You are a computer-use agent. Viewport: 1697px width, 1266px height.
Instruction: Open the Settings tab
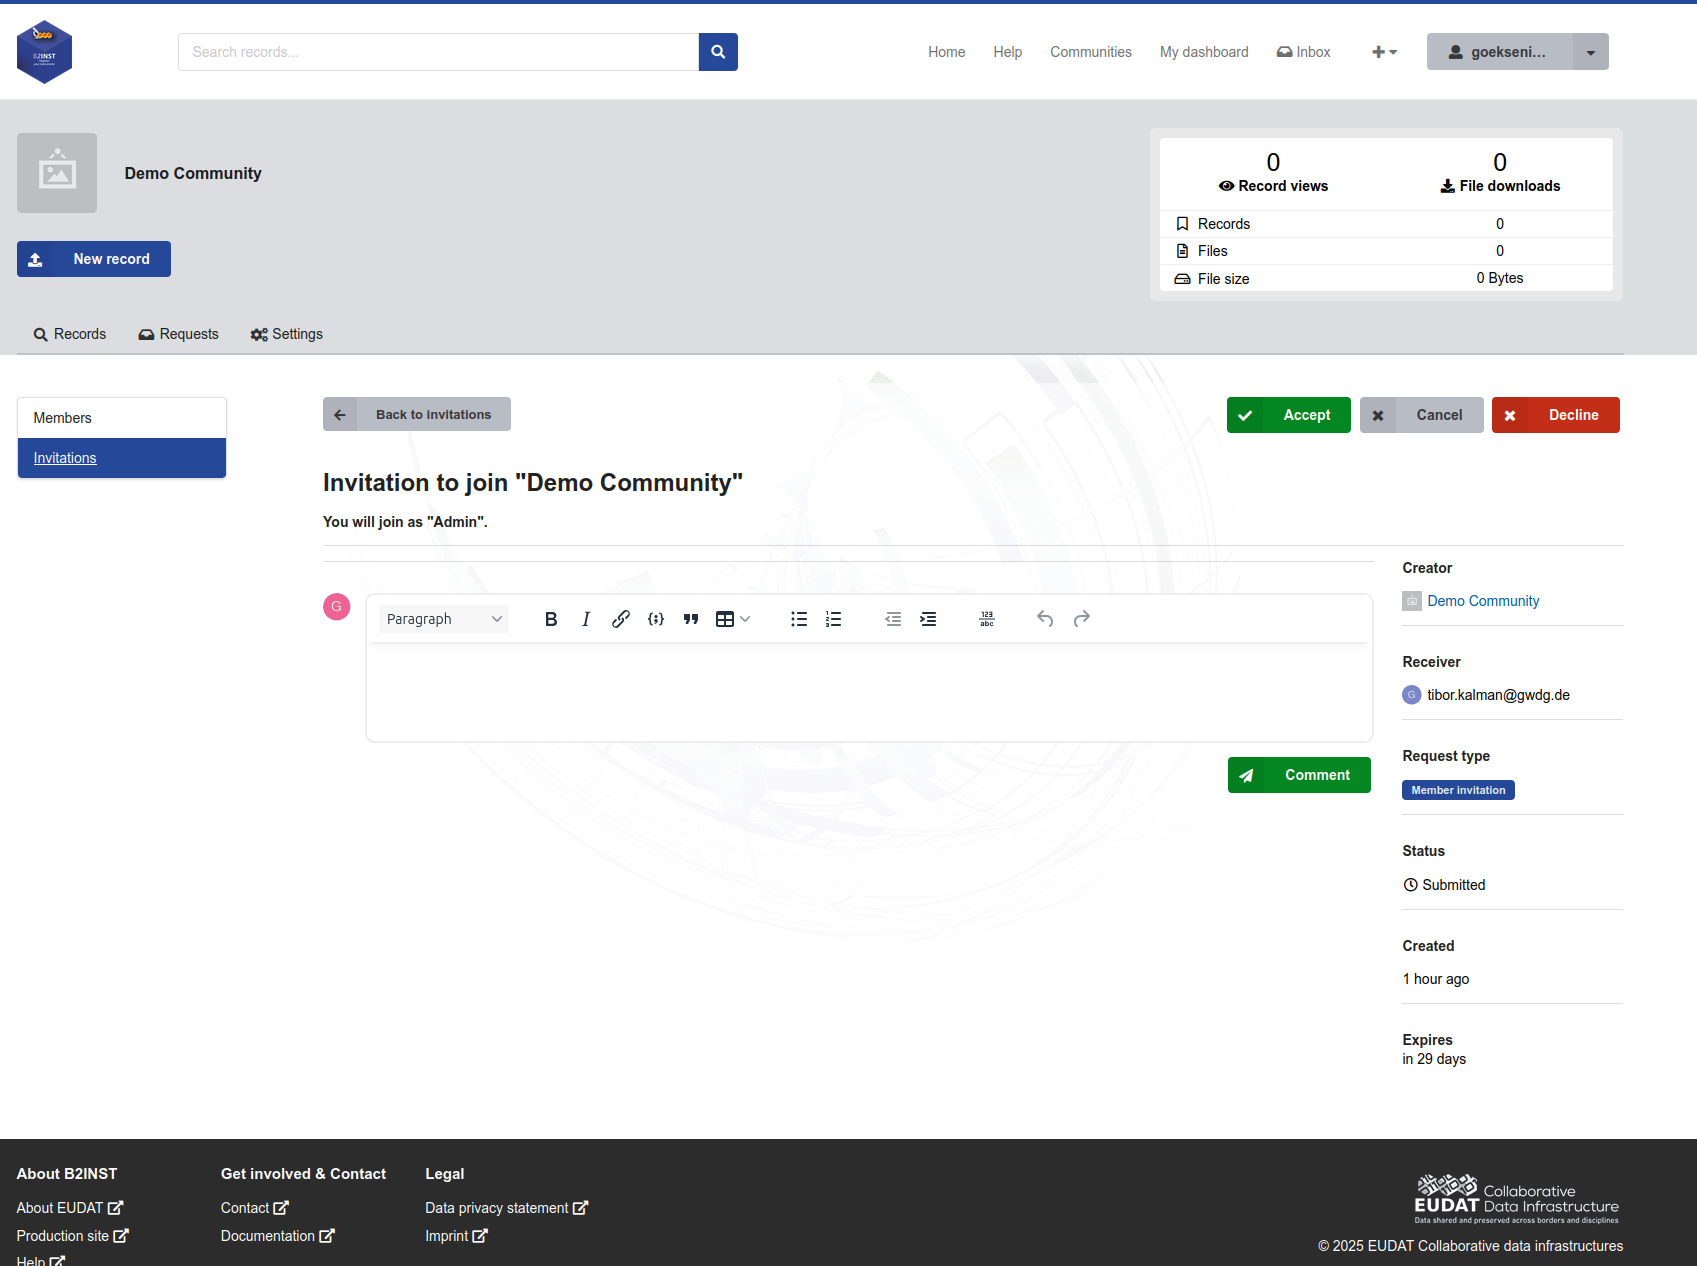pos(287,334)
